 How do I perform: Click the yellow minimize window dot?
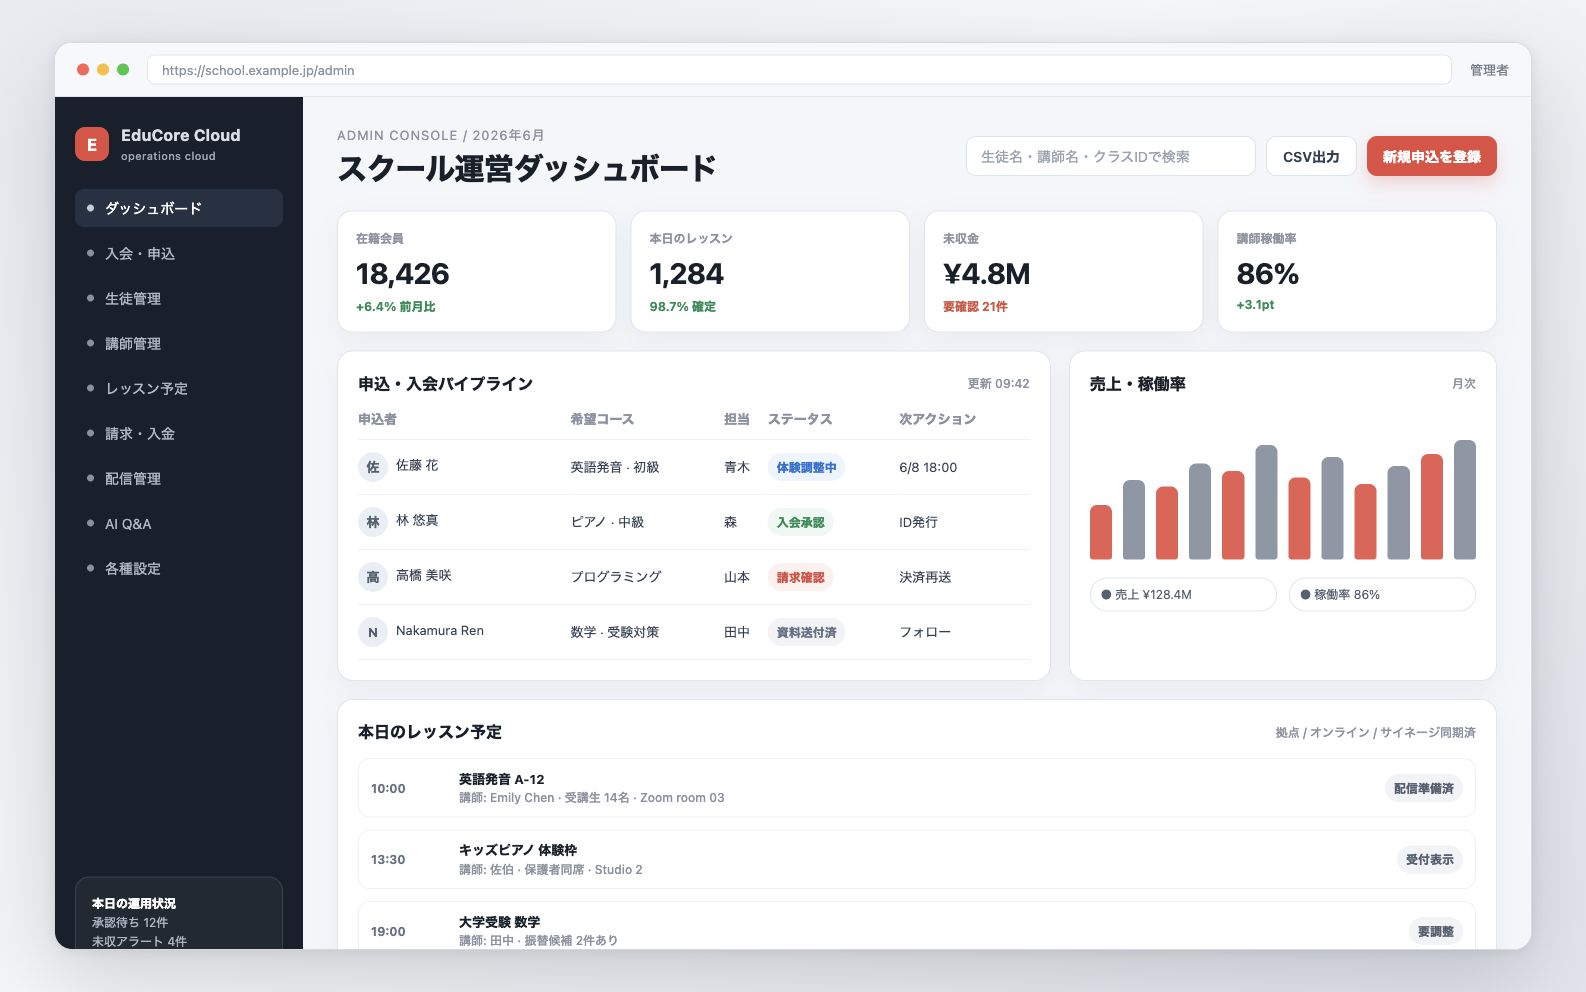click(x=103, y=70)
